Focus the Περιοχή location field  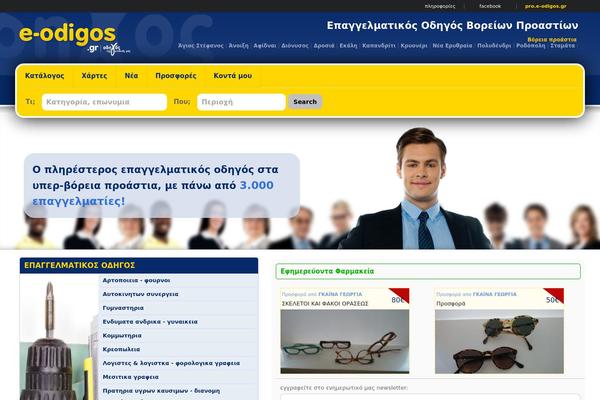click(241, 102)
